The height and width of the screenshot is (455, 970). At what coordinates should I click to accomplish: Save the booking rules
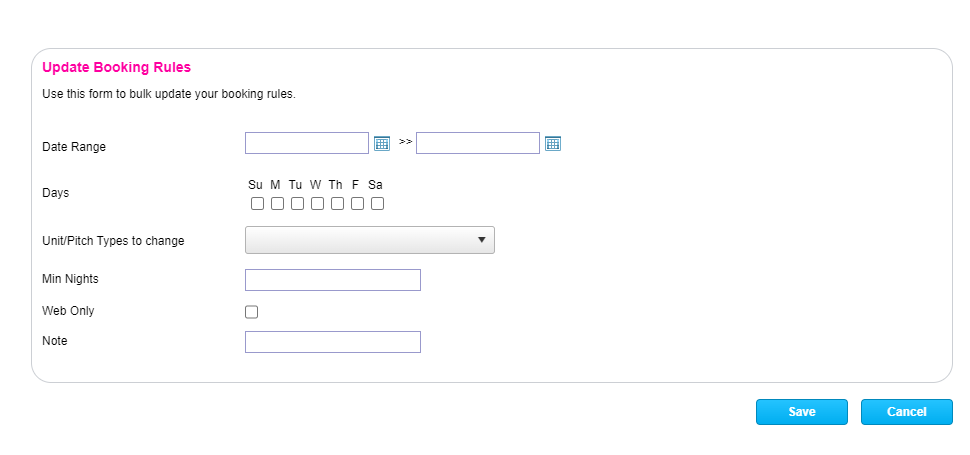point(802,412)
